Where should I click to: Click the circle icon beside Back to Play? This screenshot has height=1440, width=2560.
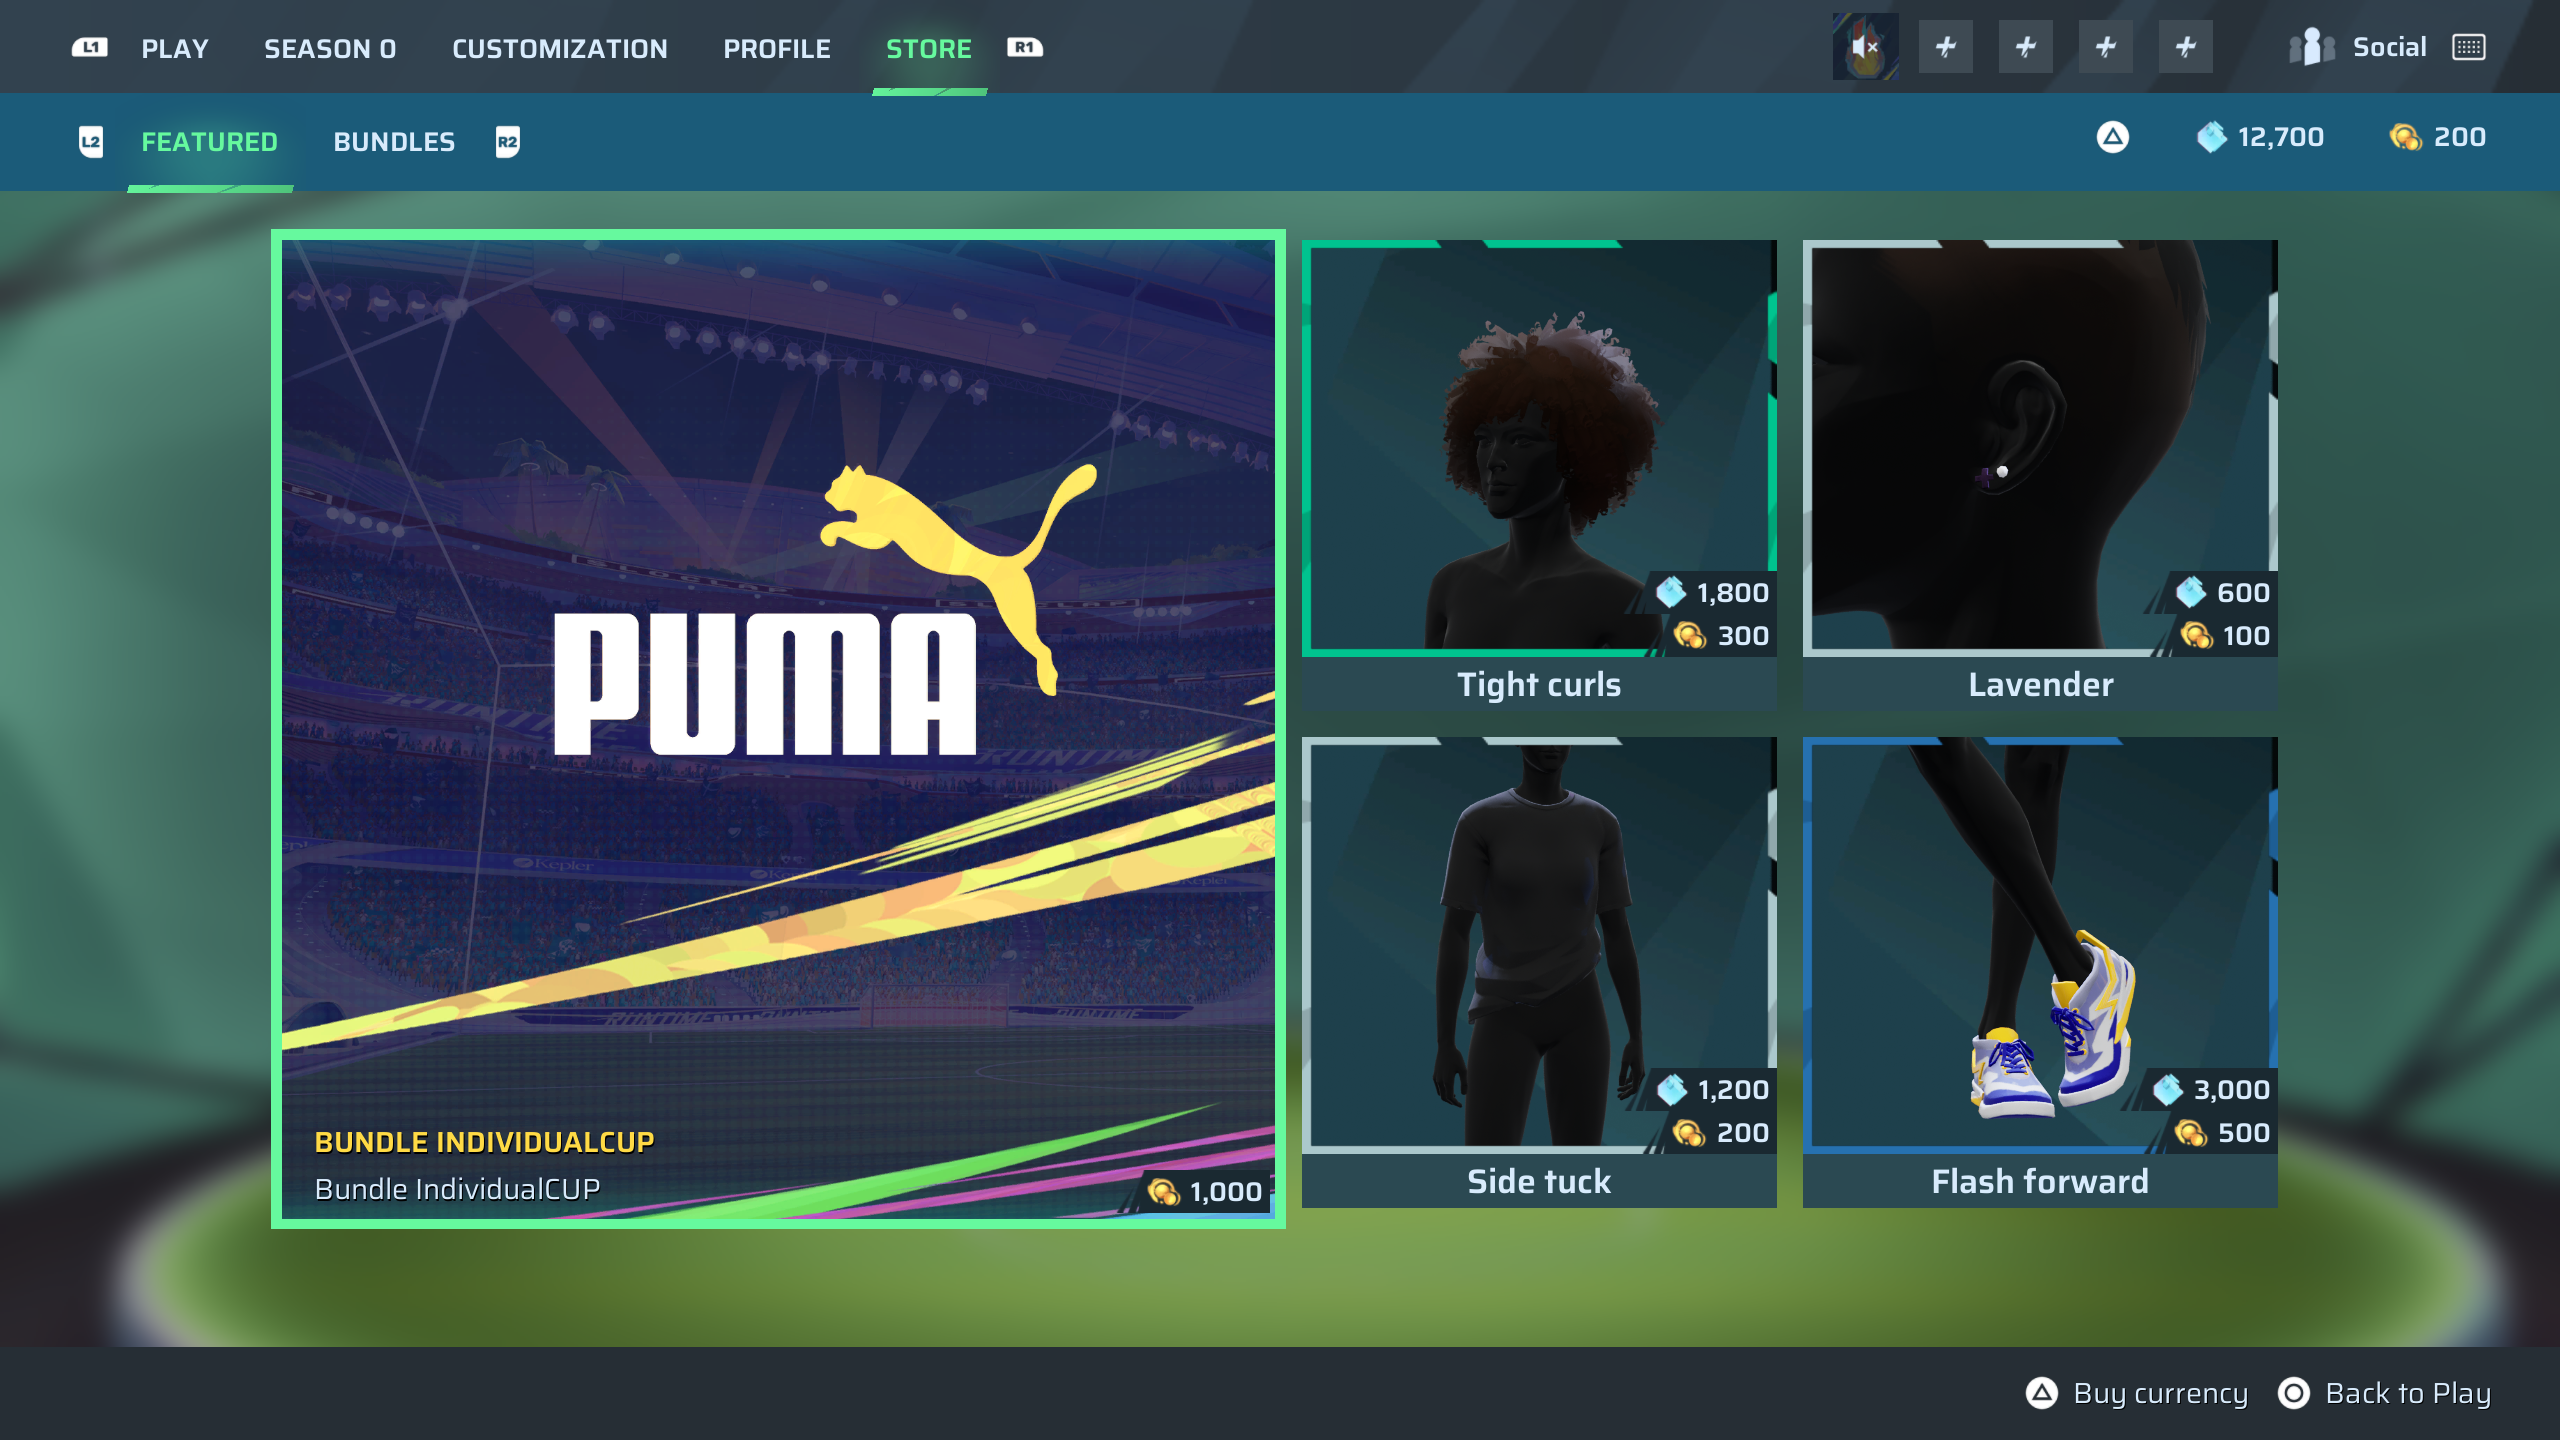coord(2294,1393)
